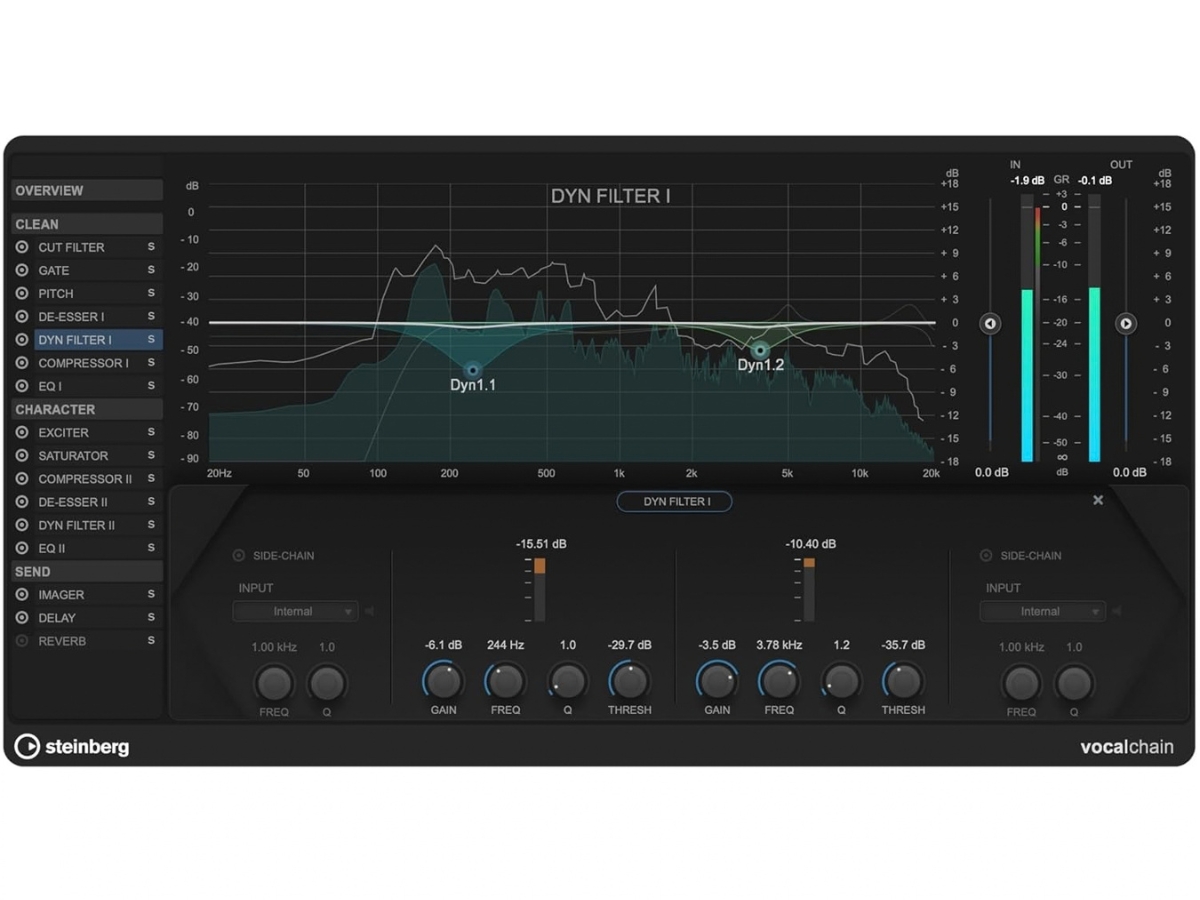Click the DYN FILTER I title button
Image resolution: width=1200 pixels, height=900 pixels.
pos(675,501)
